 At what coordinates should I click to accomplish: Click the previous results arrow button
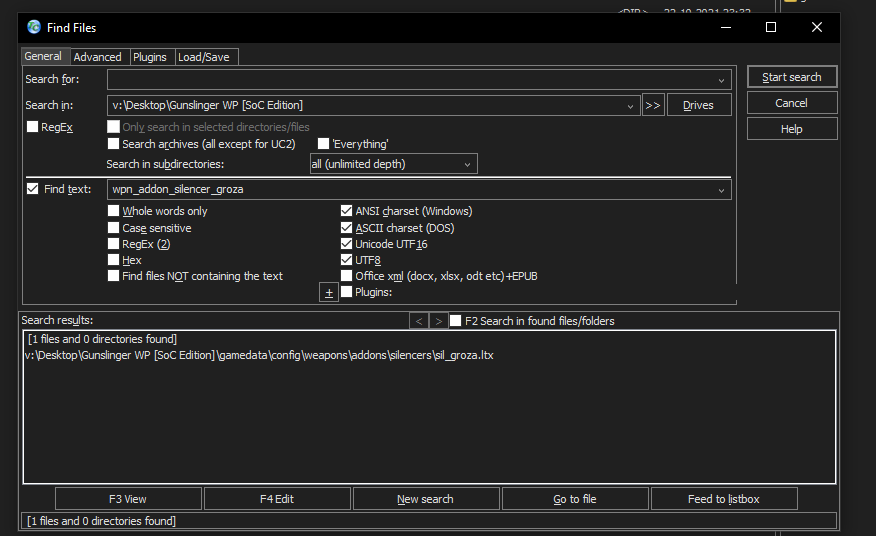[x=419, y=321]
